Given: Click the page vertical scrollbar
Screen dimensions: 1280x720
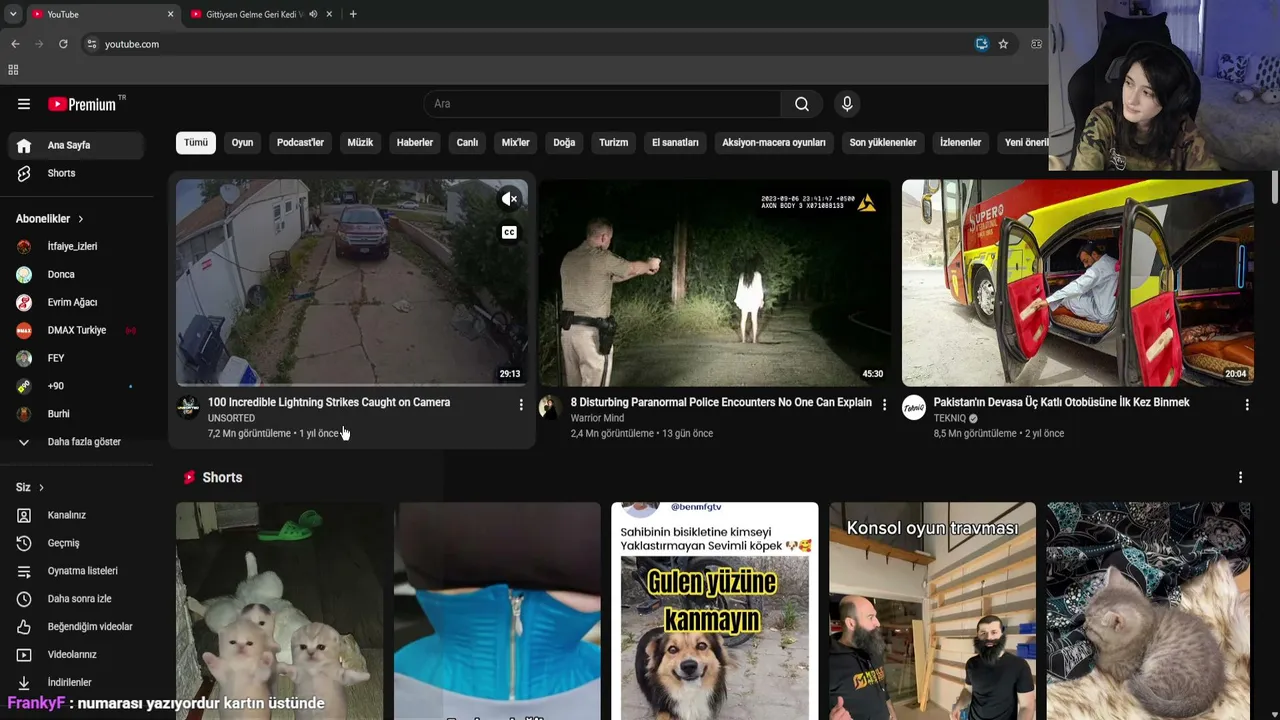Looking at the screenshot, I should pos(1274,186).
